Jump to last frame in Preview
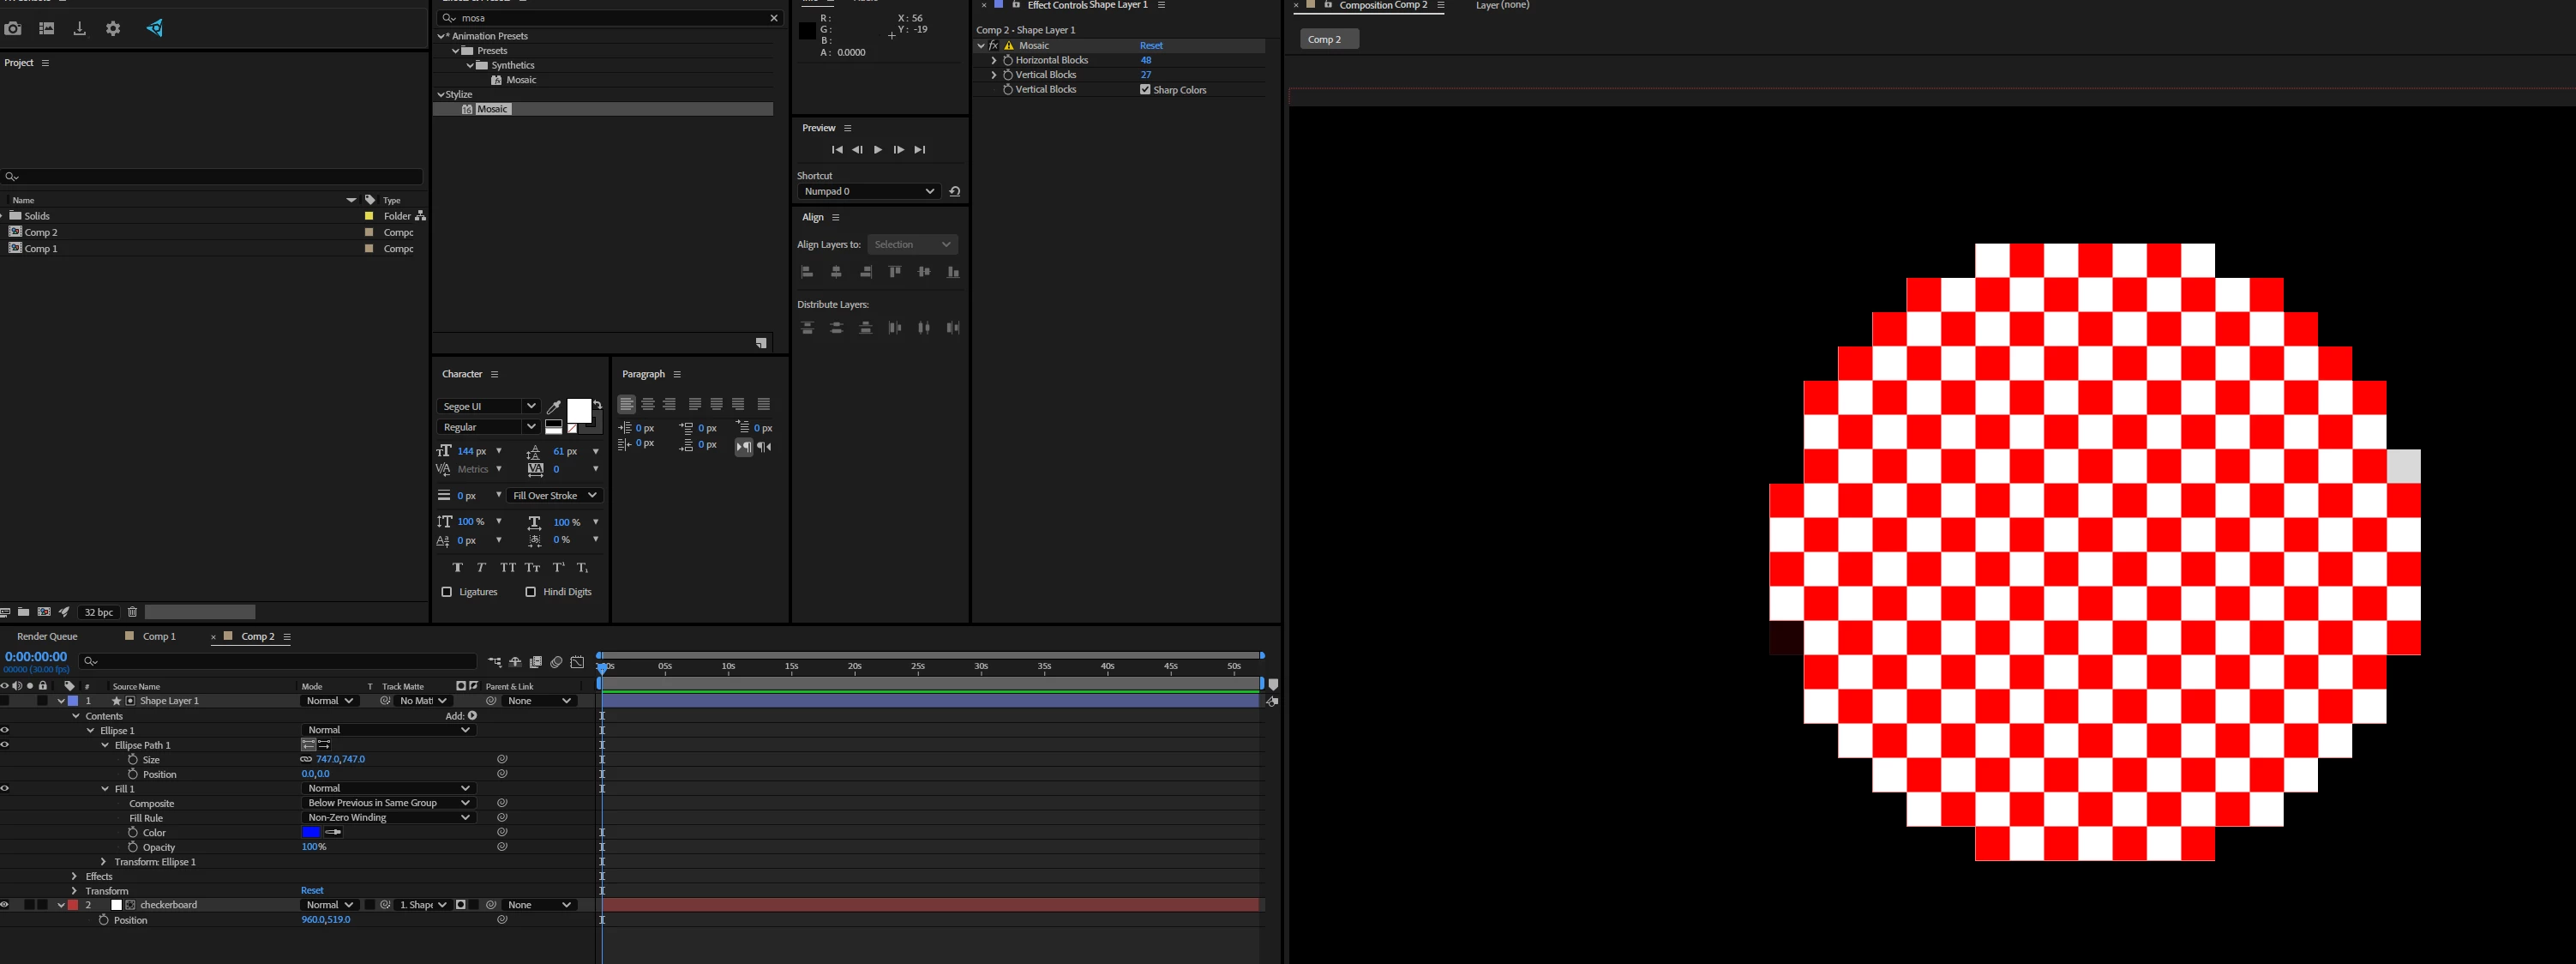Screen dimensions: 2576x964 coord(920,150)
